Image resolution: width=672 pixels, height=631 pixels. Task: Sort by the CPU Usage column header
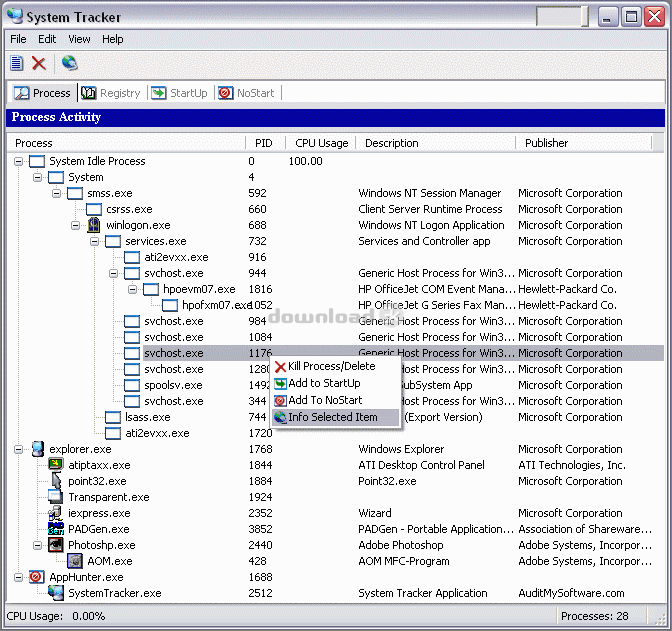321,143
